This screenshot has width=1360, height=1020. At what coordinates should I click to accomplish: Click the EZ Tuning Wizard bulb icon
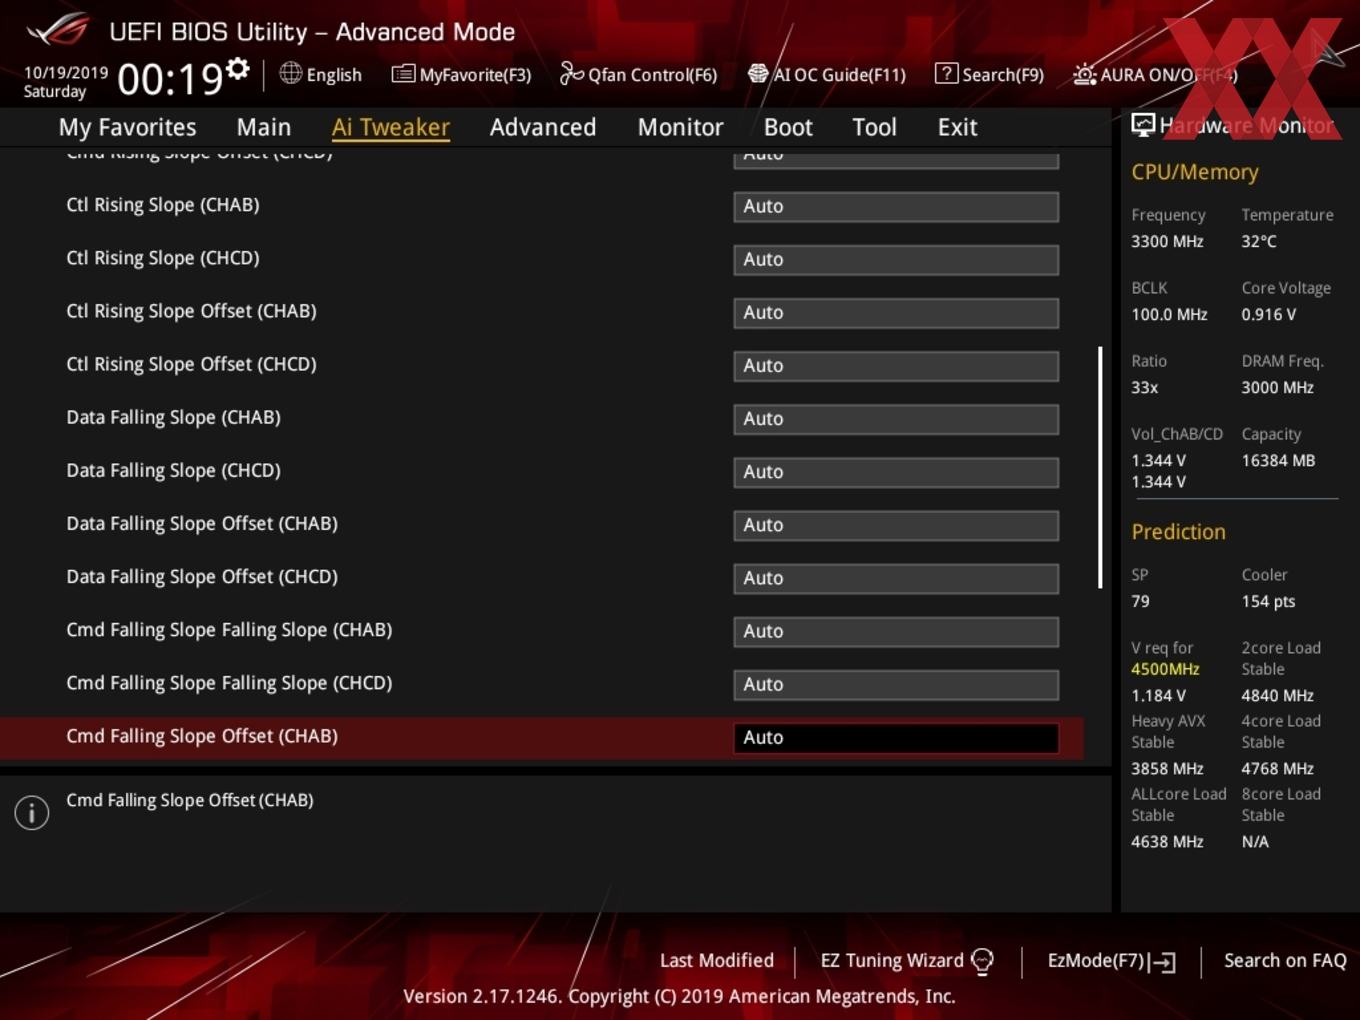click(x=982, y=961)
